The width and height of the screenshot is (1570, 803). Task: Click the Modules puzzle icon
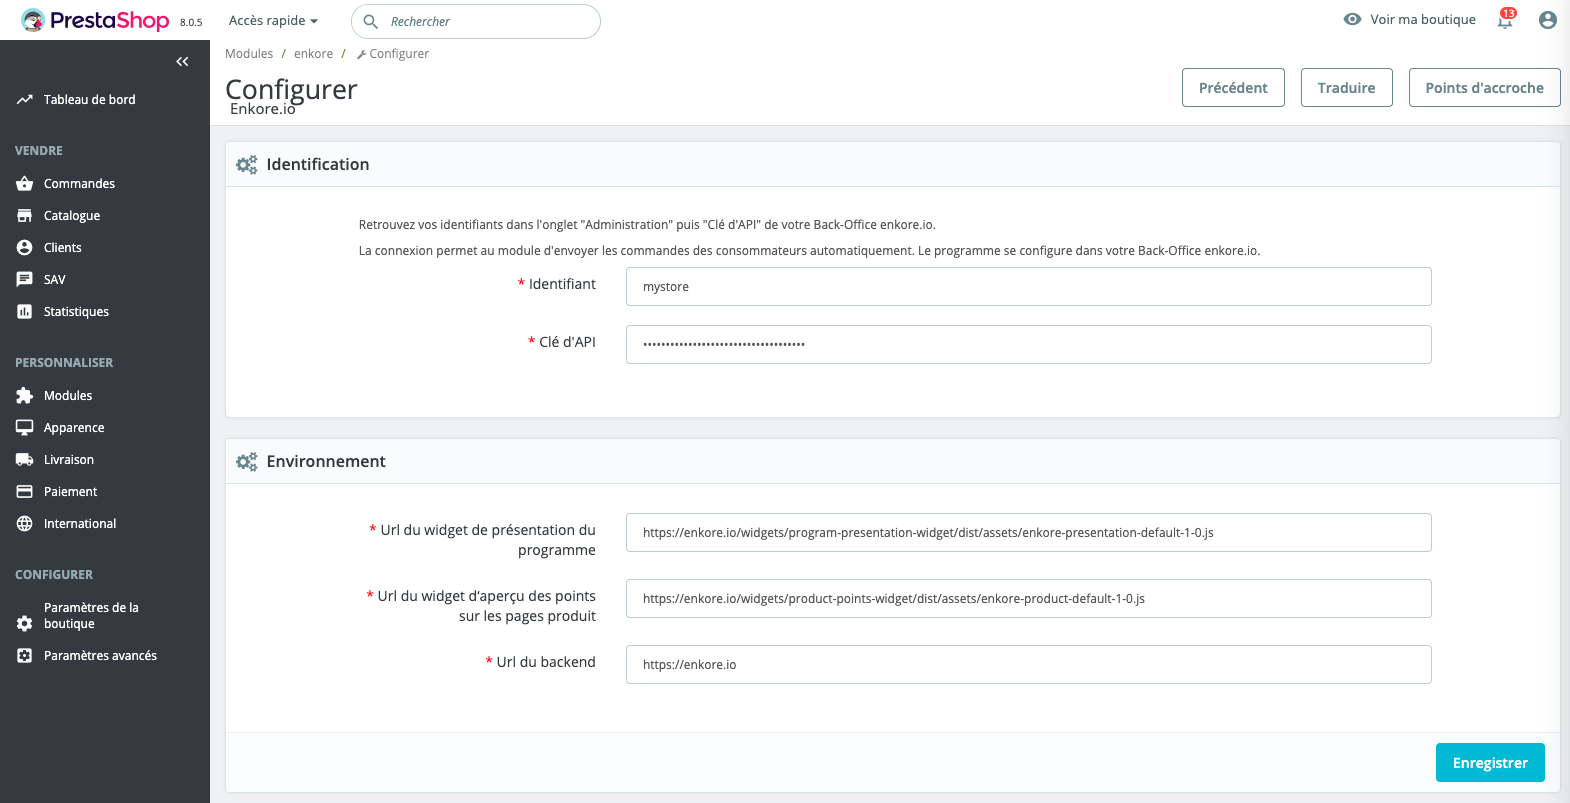point(25,396)
